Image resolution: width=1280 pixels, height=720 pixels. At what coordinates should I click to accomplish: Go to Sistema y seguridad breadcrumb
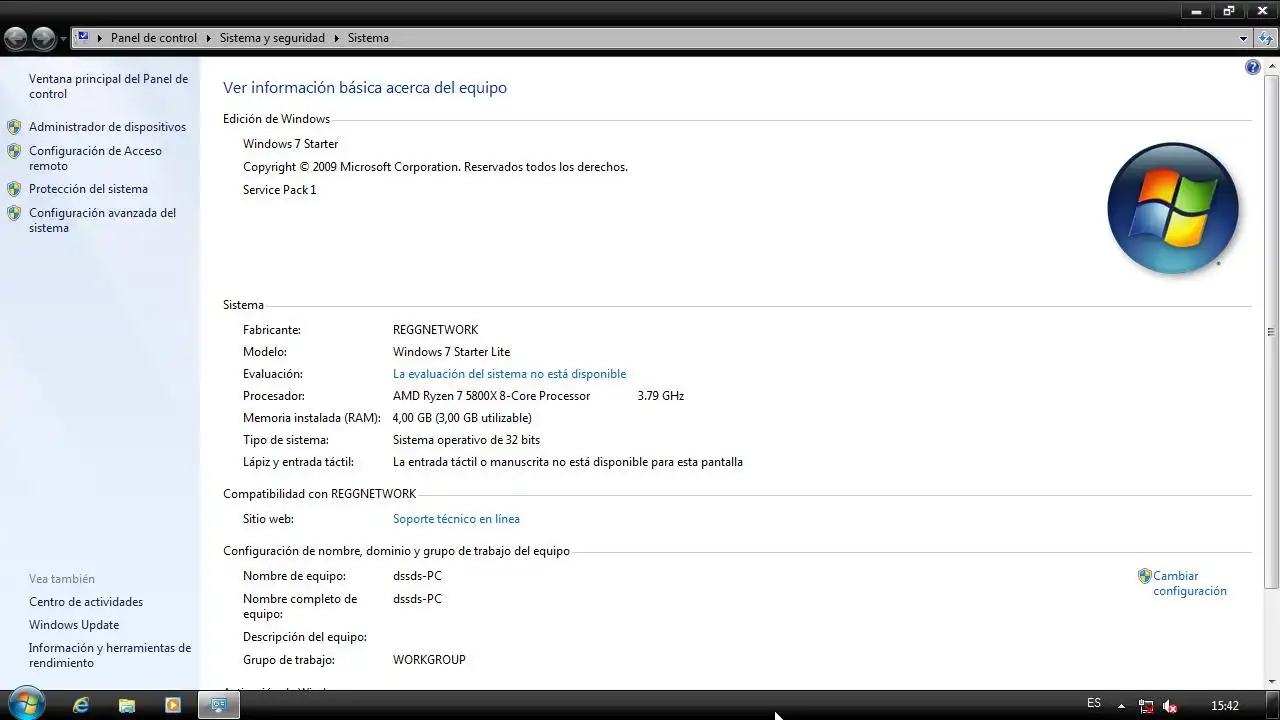point(272,38)
